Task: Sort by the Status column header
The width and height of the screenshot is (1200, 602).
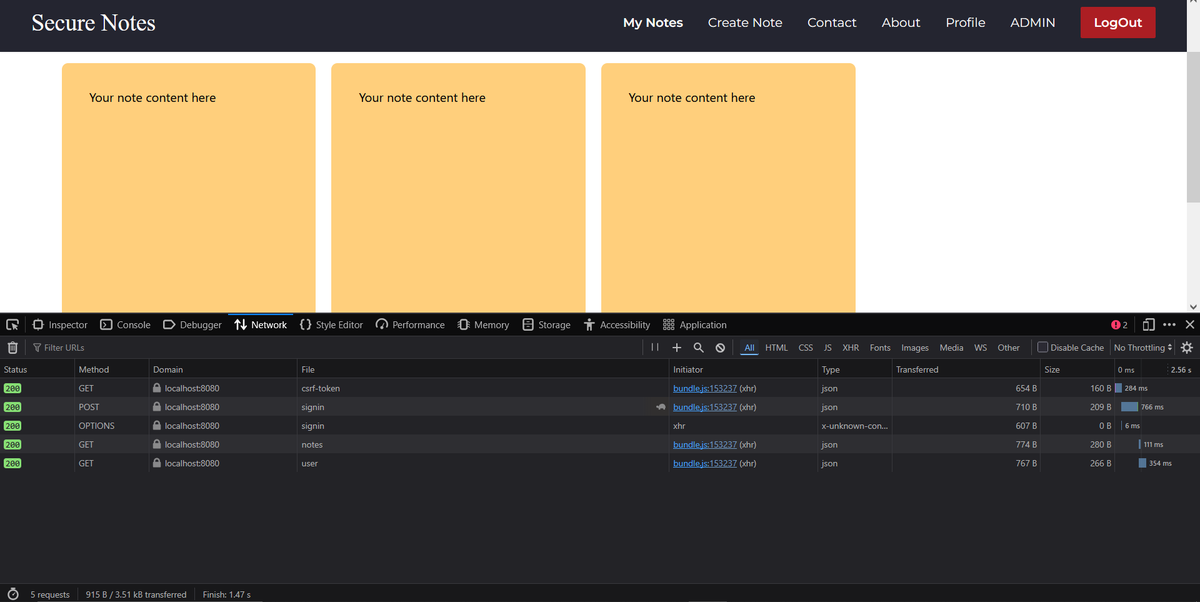Action: [x=37, y=370]
